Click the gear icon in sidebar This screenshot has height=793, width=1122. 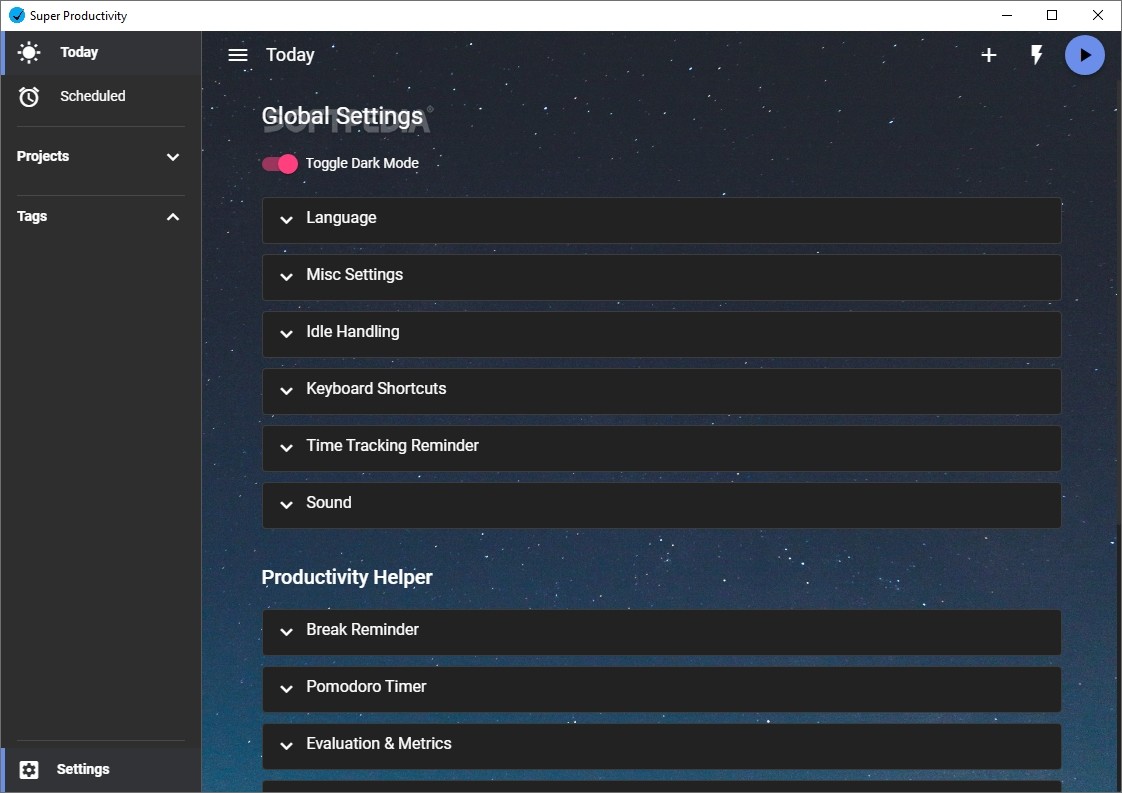coord(29,769)
